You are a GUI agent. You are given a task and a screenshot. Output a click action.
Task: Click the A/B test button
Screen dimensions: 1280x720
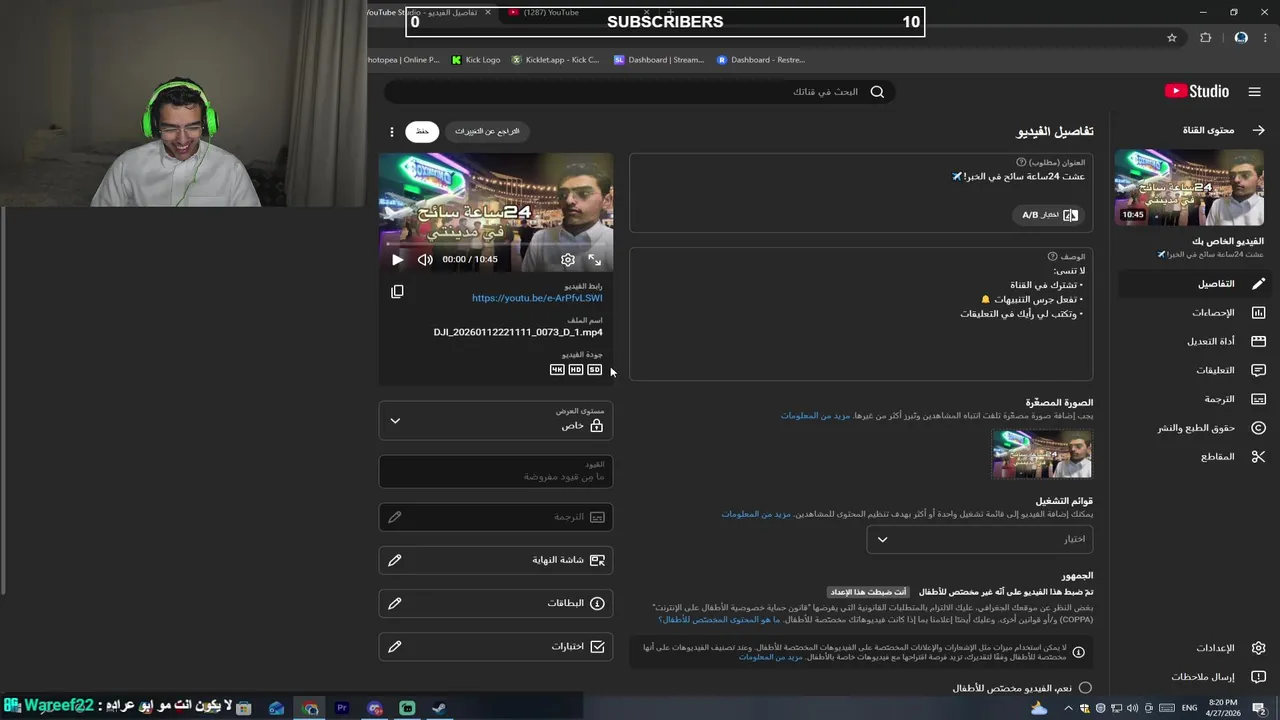1049,215
